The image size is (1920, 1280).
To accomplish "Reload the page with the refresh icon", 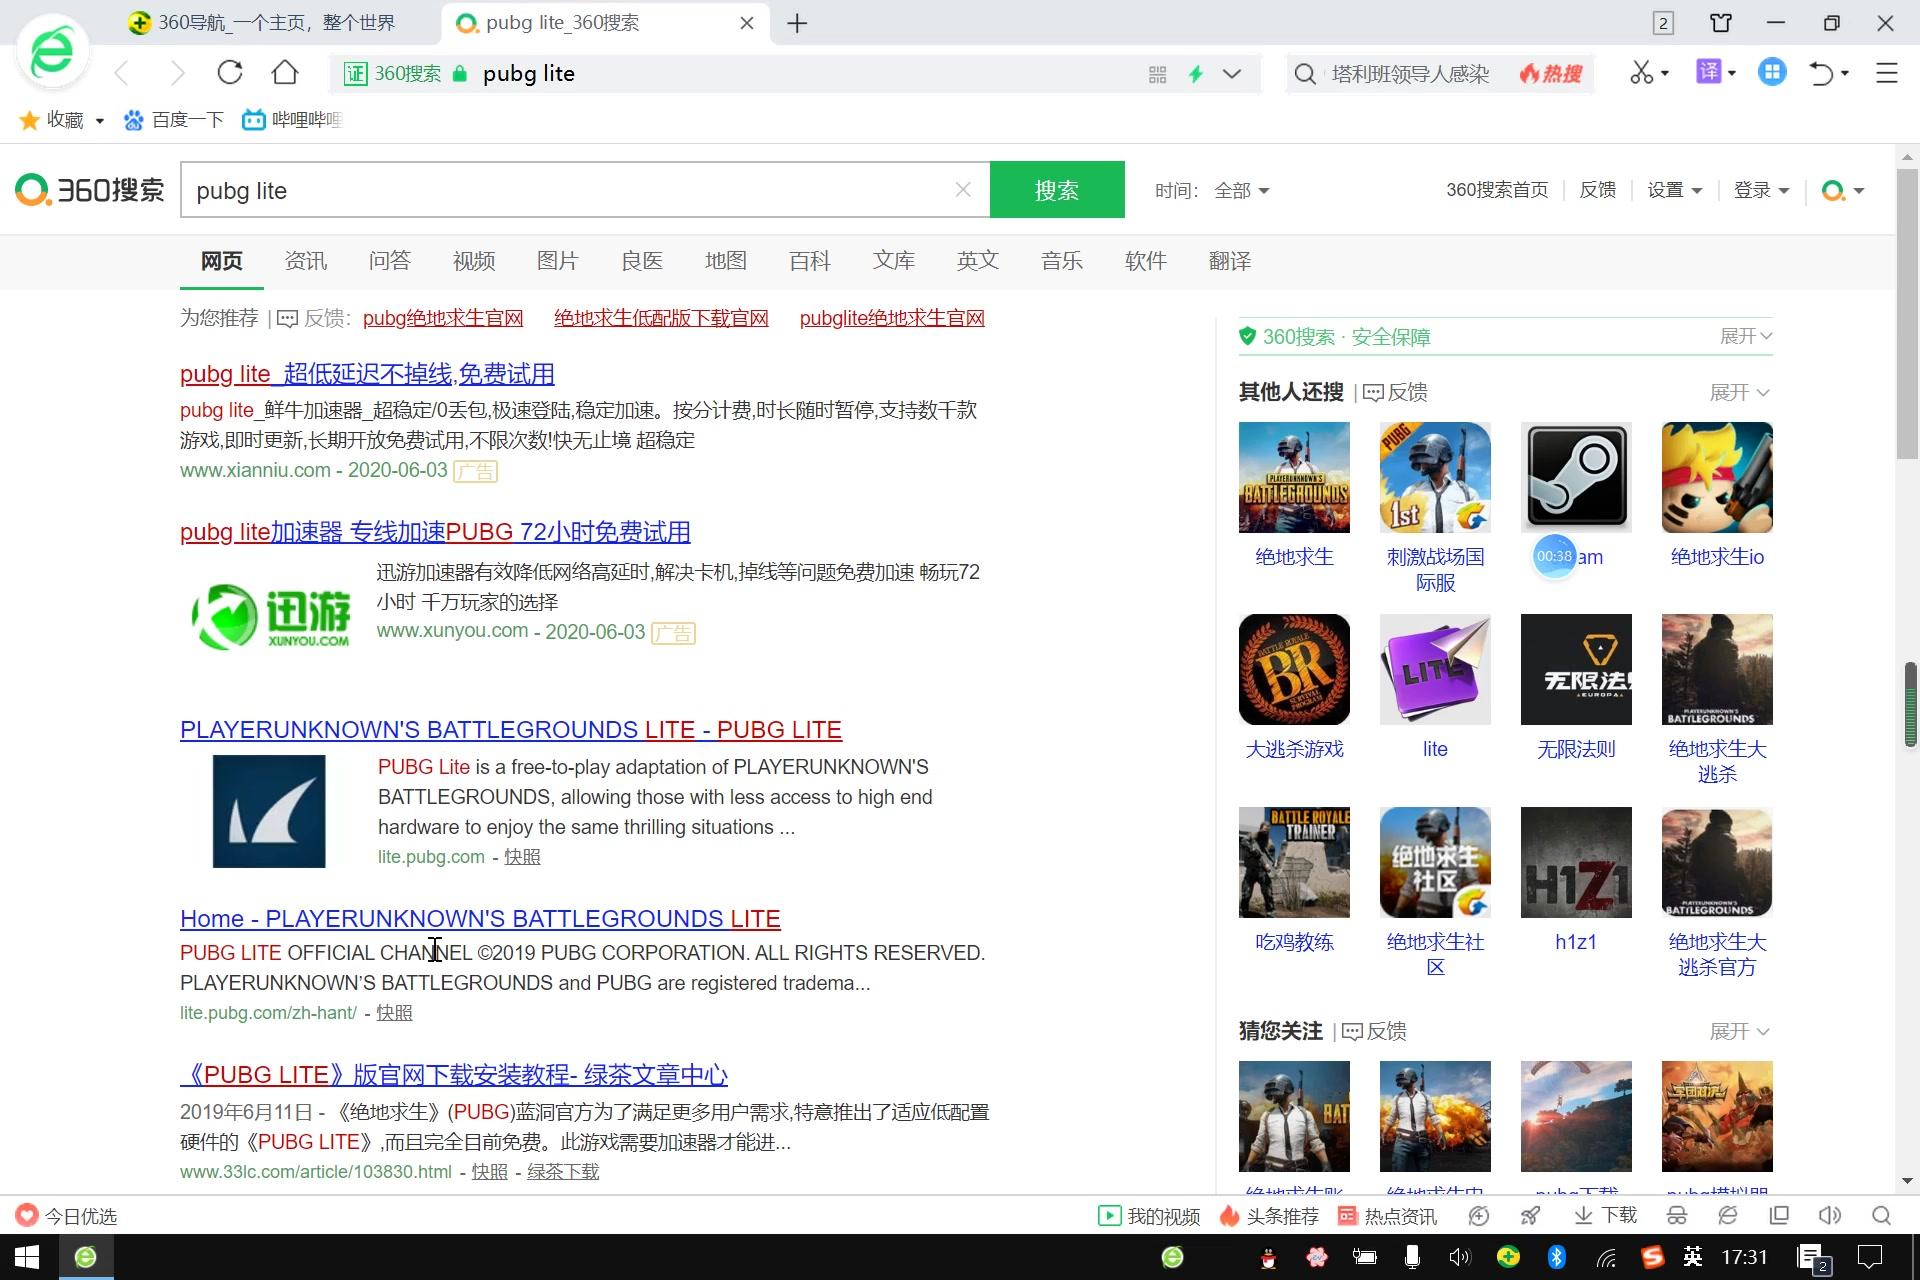I will point(230,73).
